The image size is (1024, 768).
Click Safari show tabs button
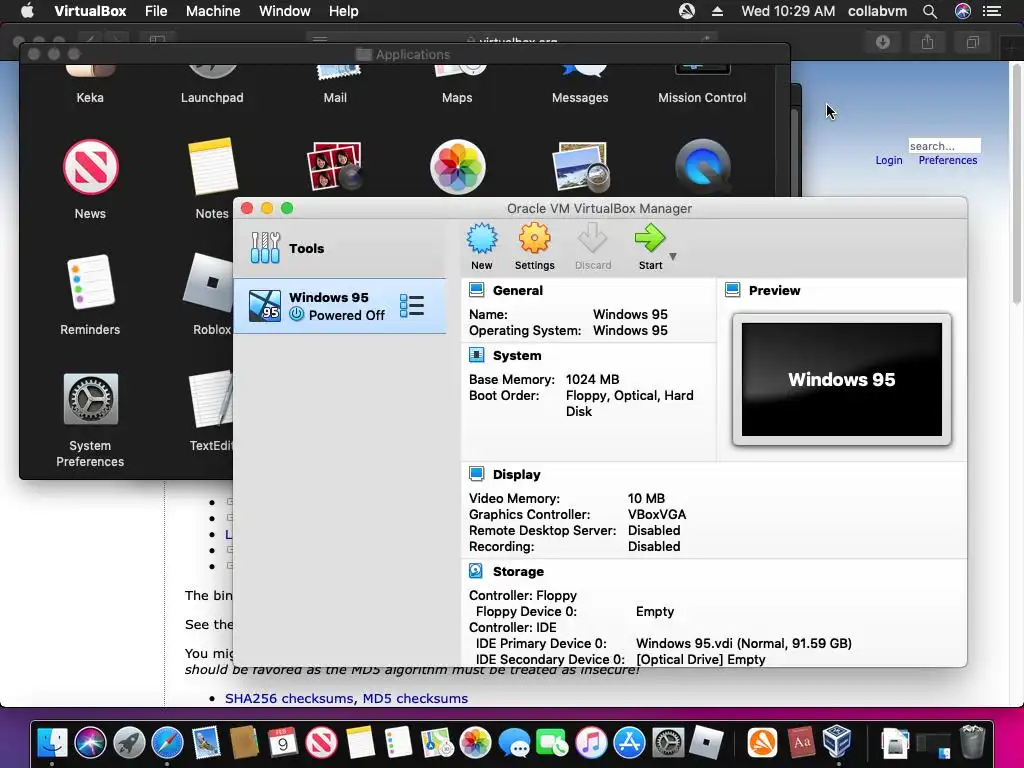pyautogui.click(x=972, y=42)
